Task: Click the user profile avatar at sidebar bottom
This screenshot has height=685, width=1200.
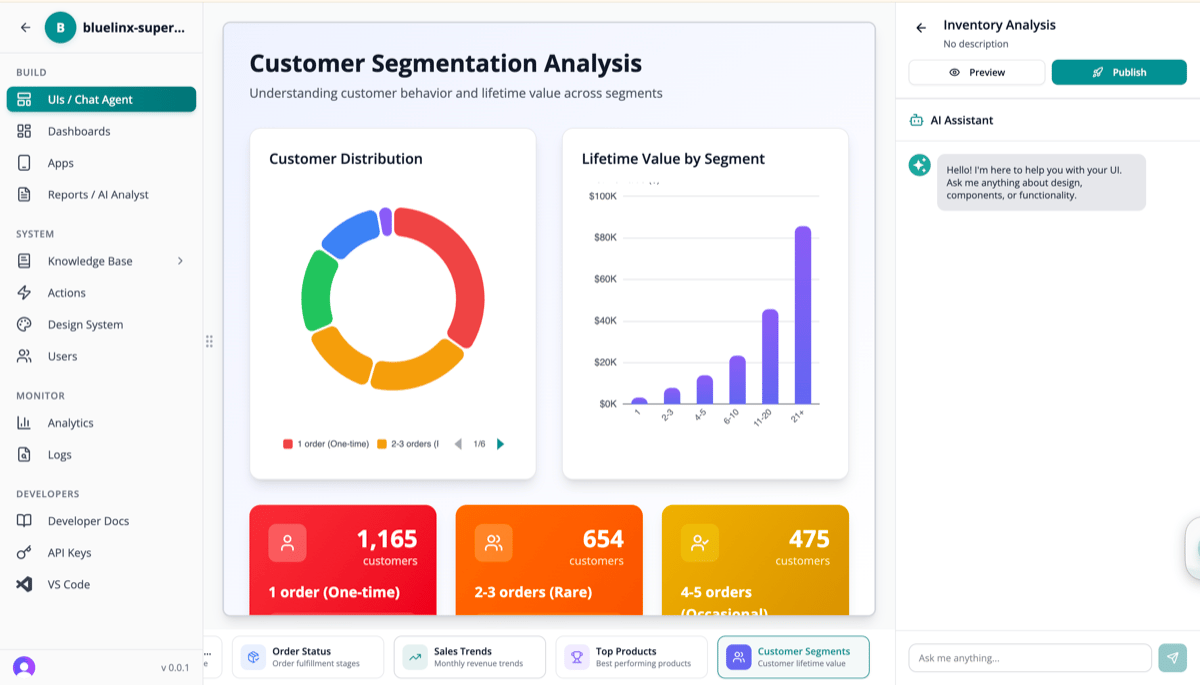Action: [24, 667]
